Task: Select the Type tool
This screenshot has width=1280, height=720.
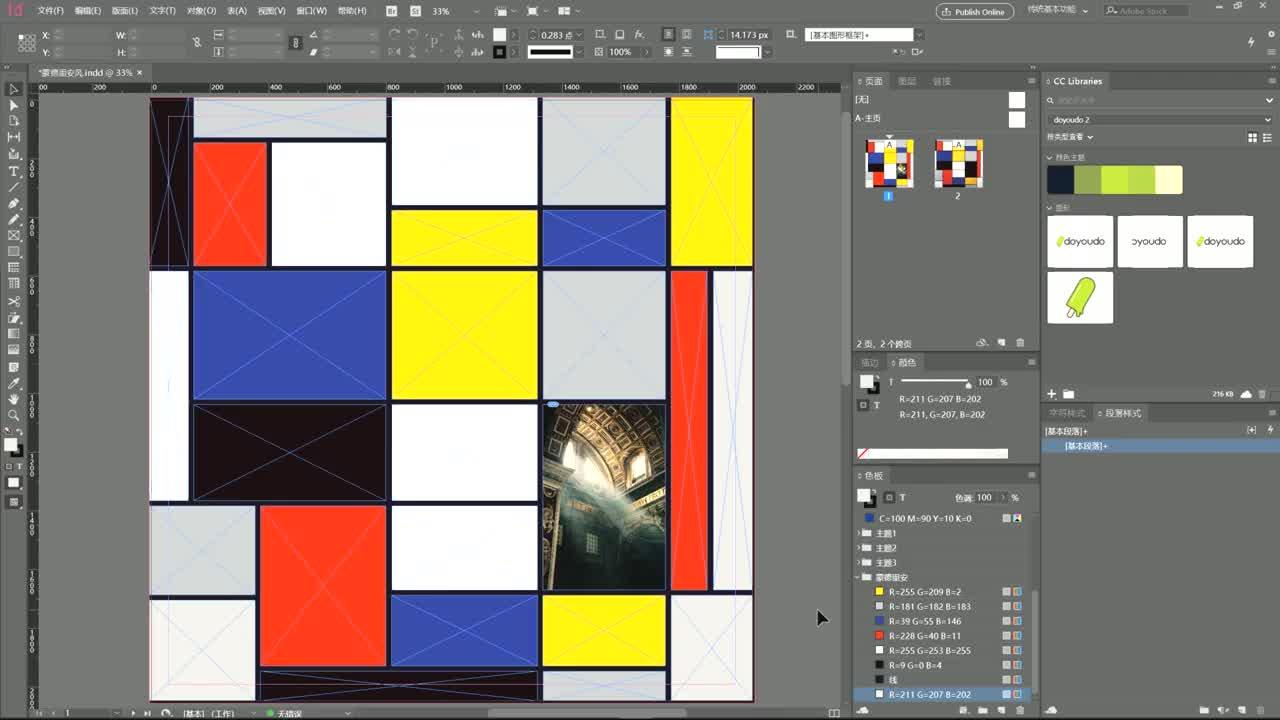Action: click(14, 171)
